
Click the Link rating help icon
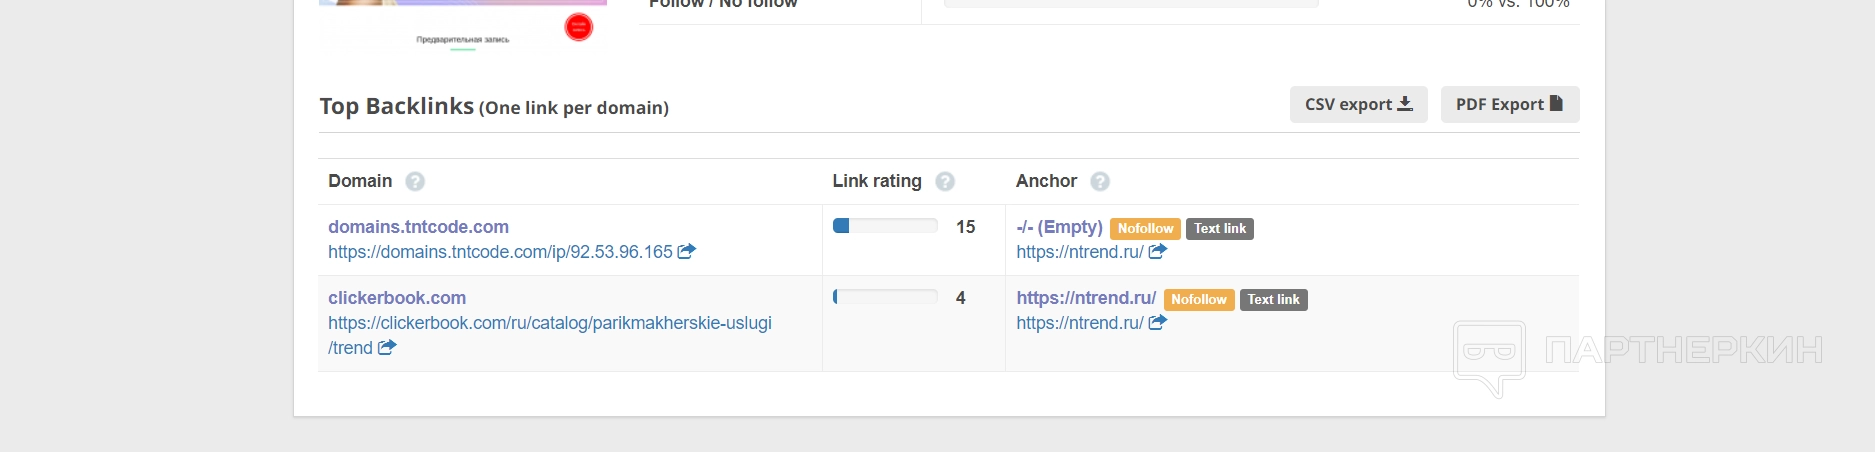click(x=945, y=181)
